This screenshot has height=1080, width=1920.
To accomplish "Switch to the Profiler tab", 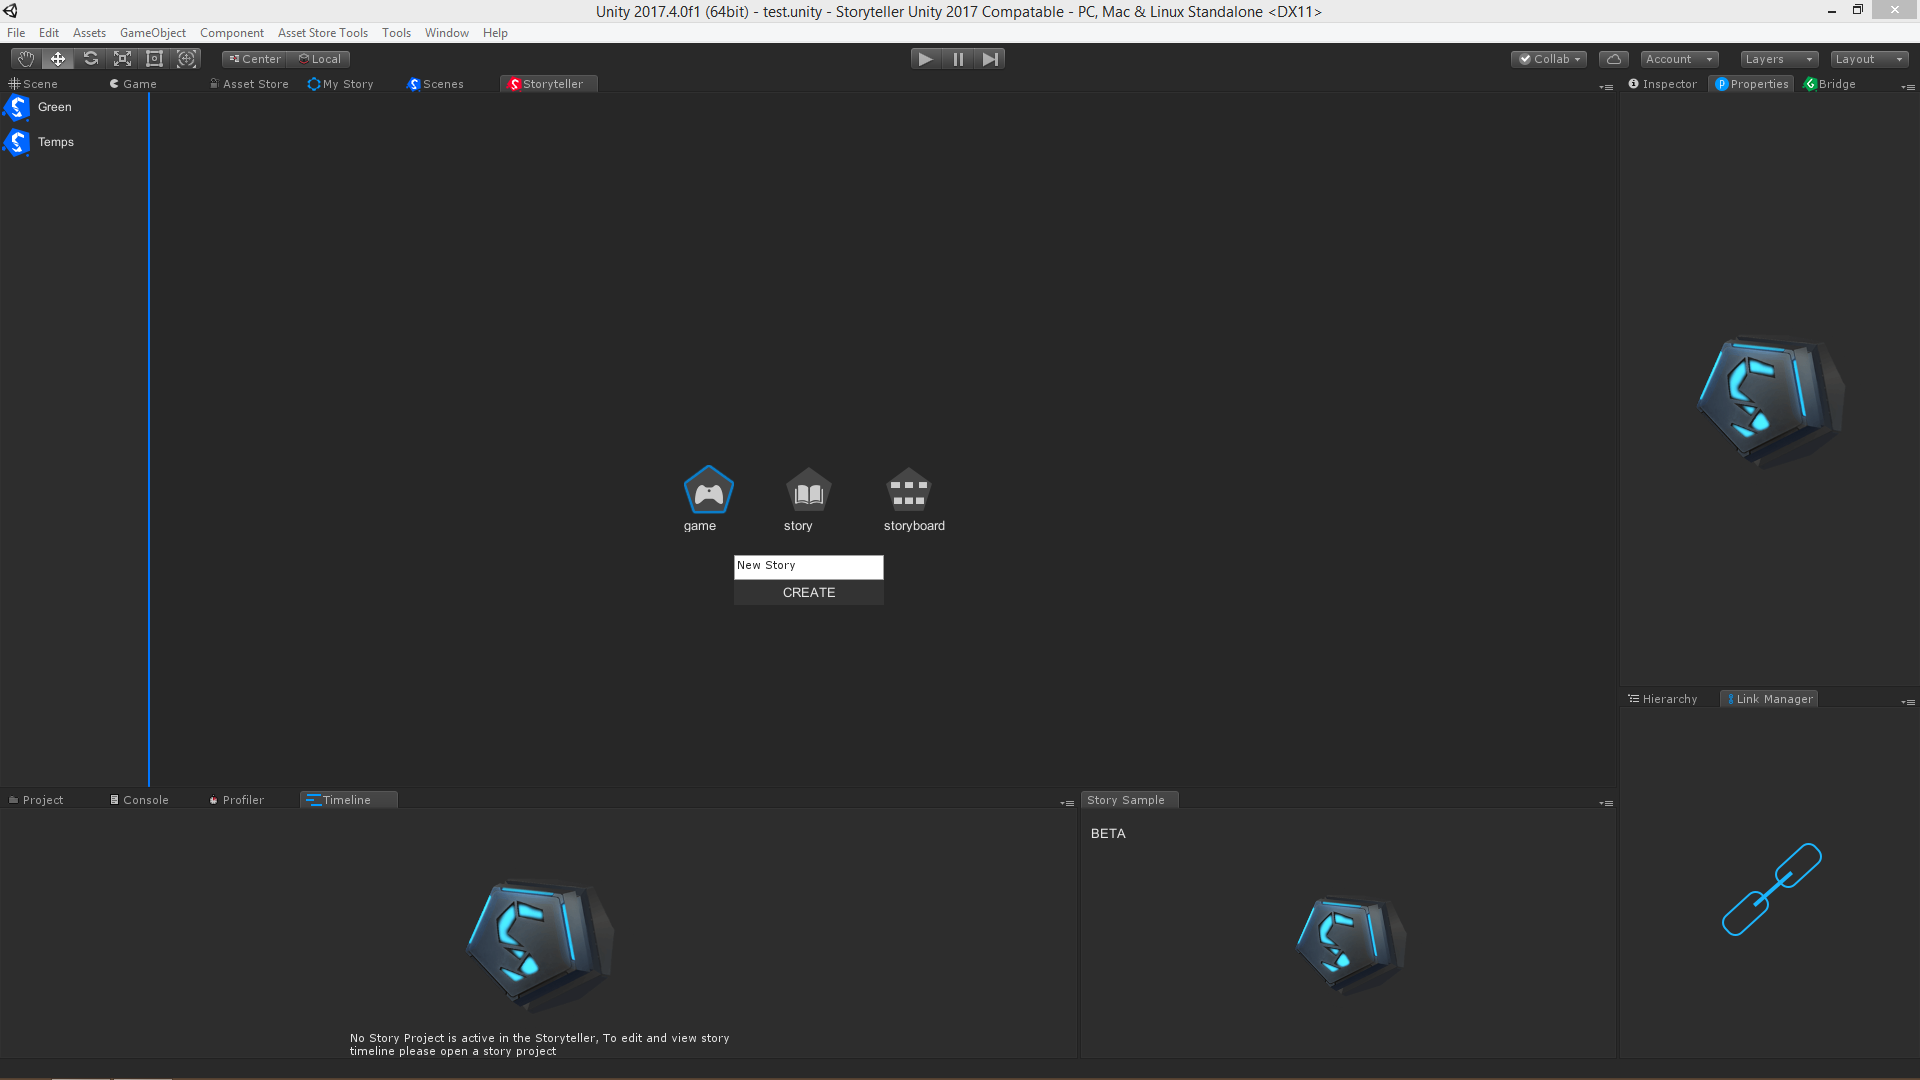I will pos(237,800).
